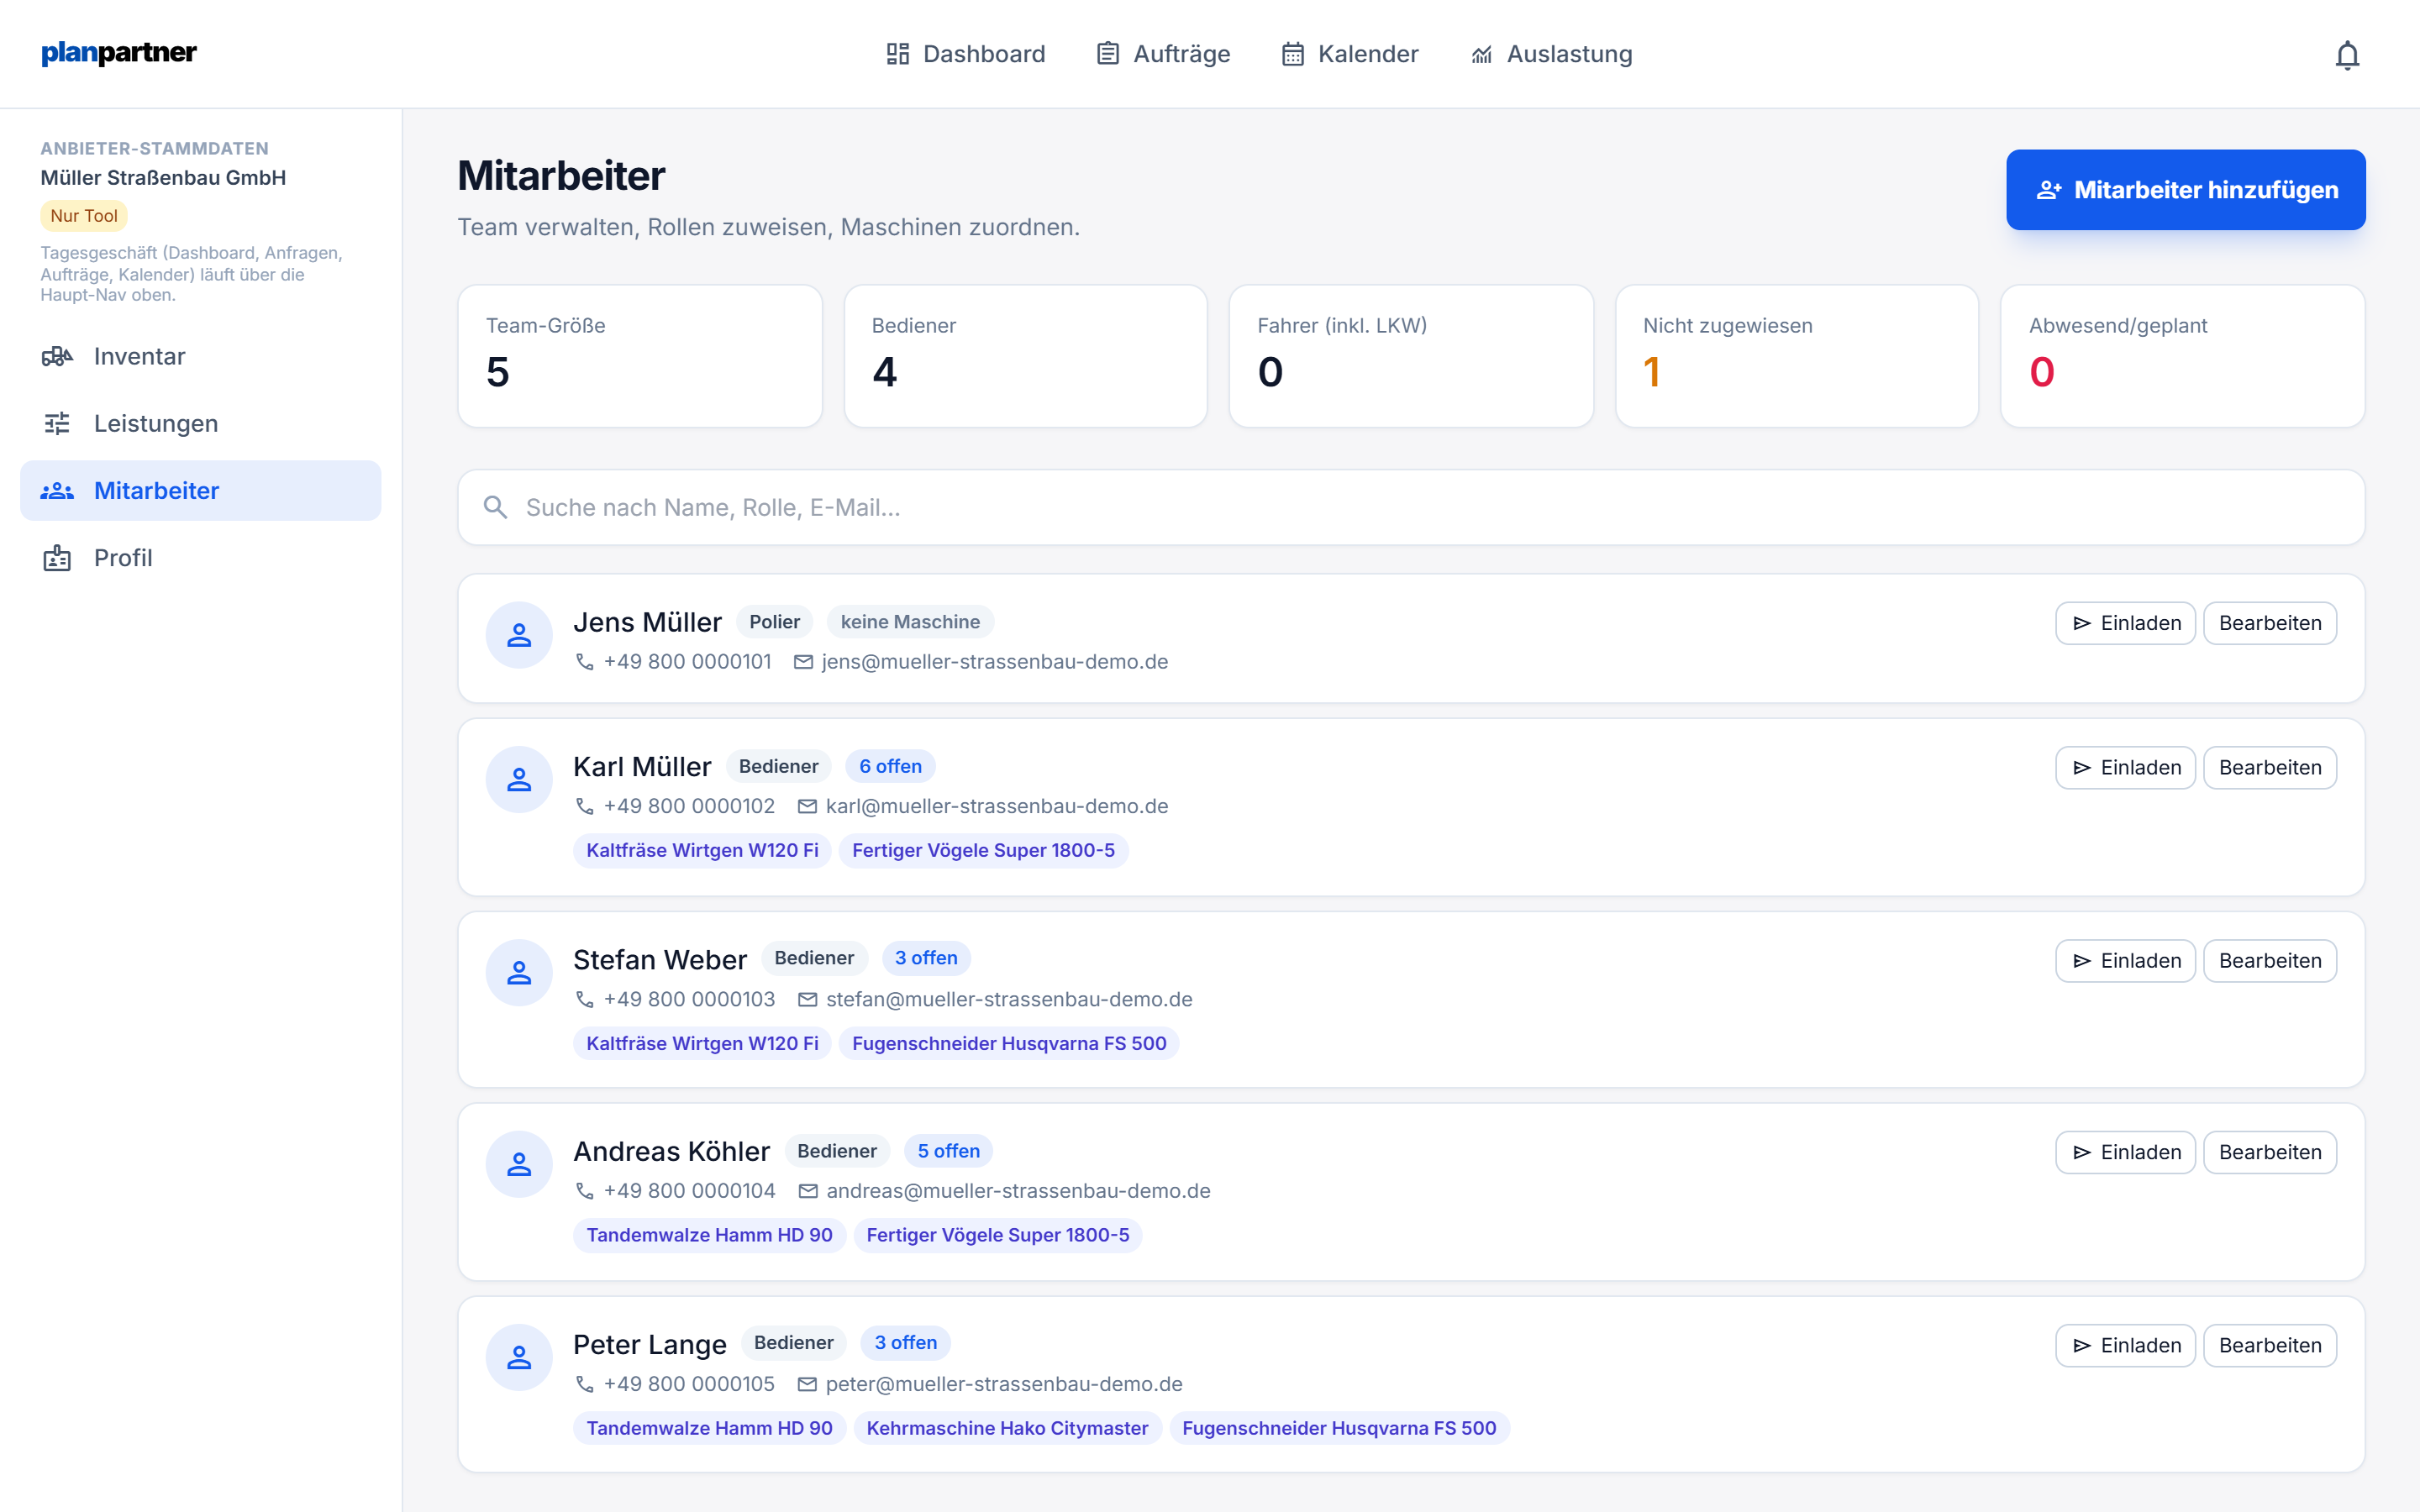Click Mitarbeiter hinzufügen button
This screenshot has width=2420, height=1512.
pos(2185,190)
